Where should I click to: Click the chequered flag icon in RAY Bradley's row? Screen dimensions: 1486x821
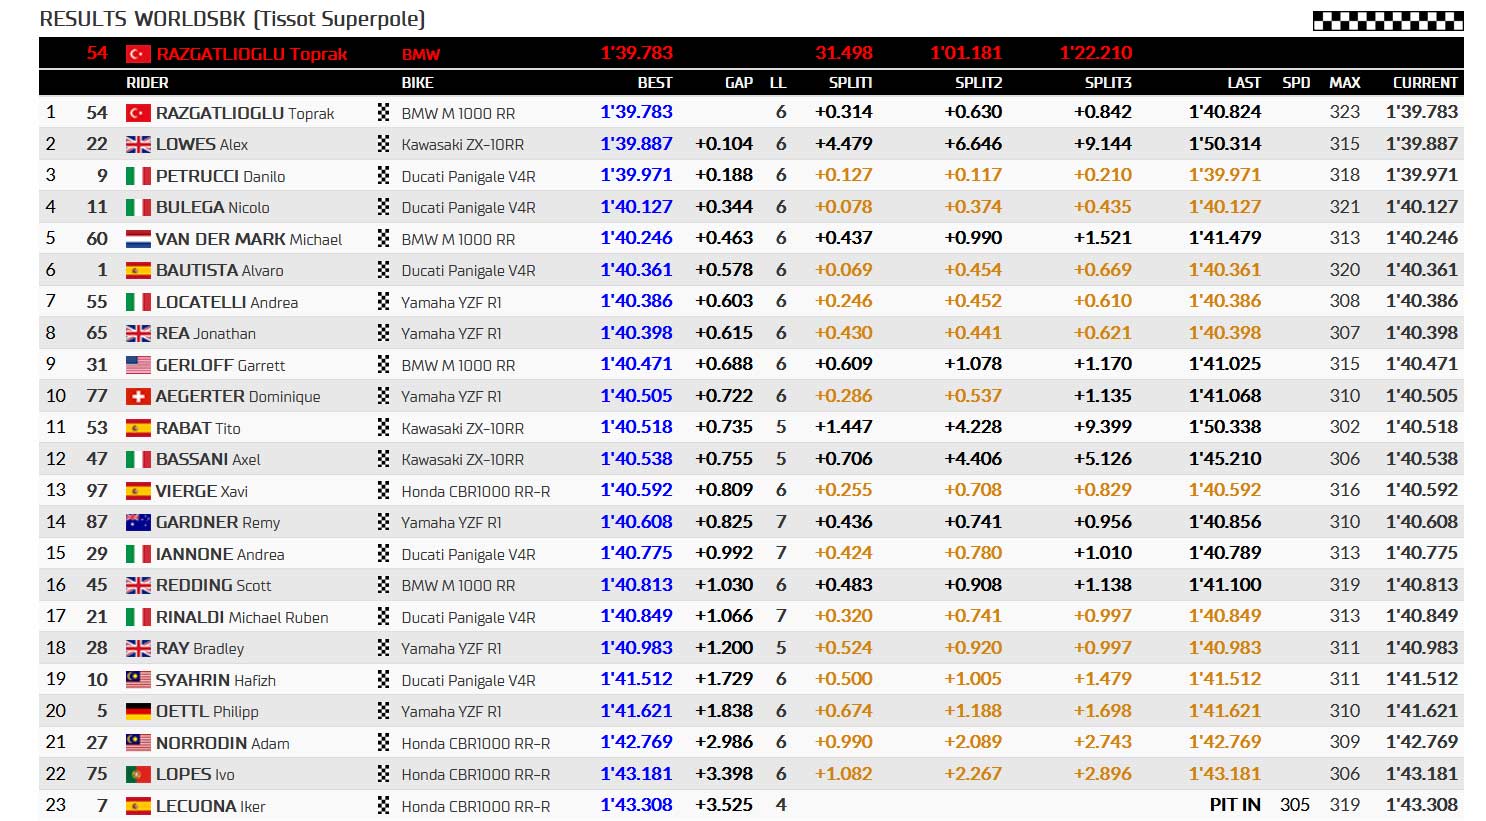click(x=383, y=648)
